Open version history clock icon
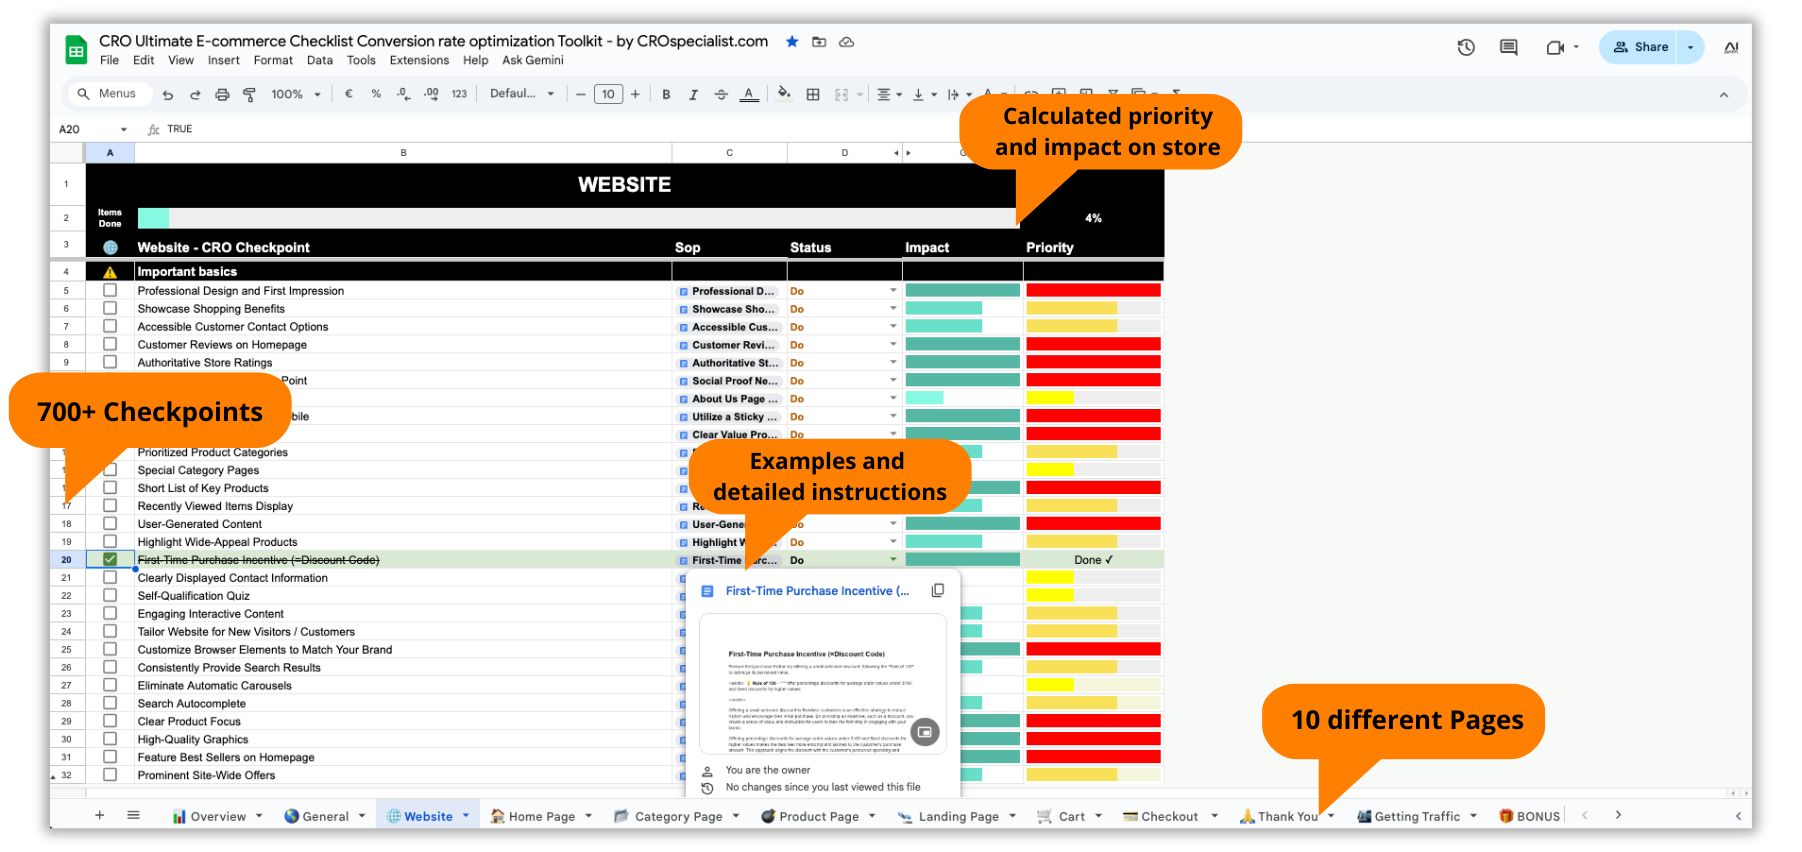The height and width of the screenshot is (852, 1802). click(x=1466, y=47)
